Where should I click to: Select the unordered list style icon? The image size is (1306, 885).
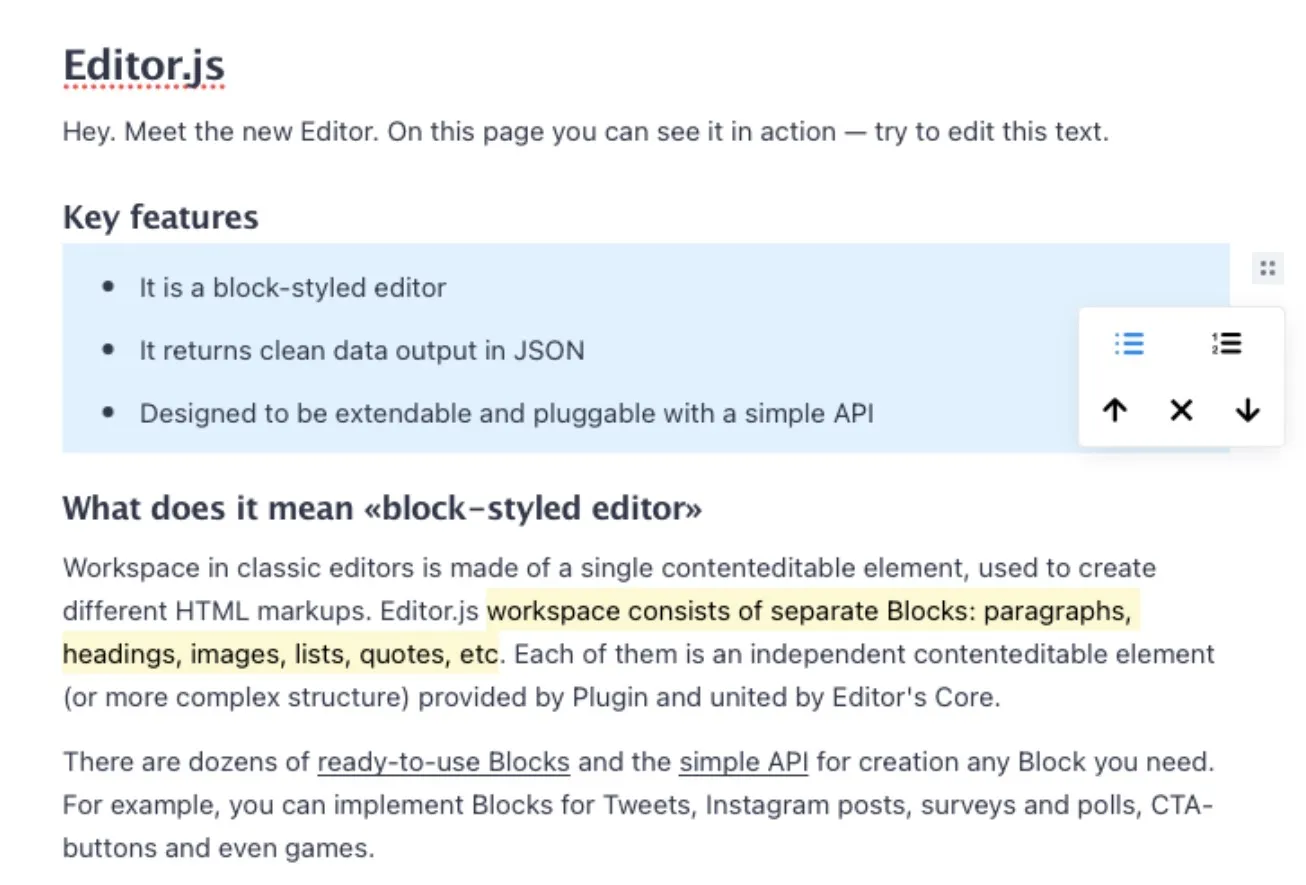pyautogui.click(x=1129, y=344)
